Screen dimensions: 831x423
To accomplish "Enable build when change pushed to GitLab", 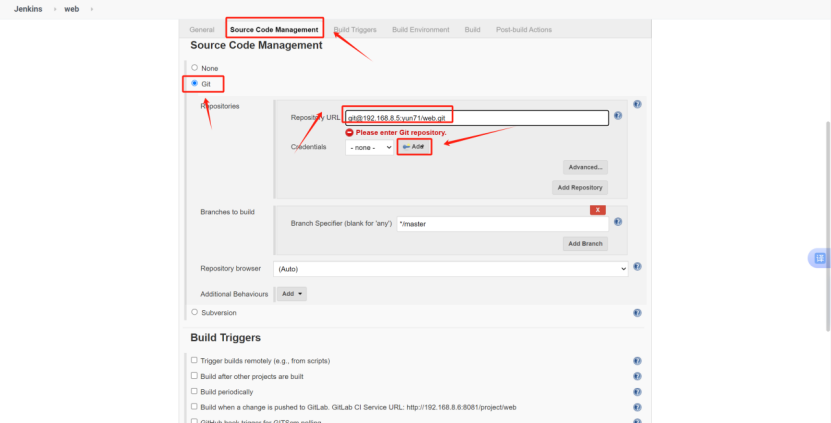I will click(194, 407).
